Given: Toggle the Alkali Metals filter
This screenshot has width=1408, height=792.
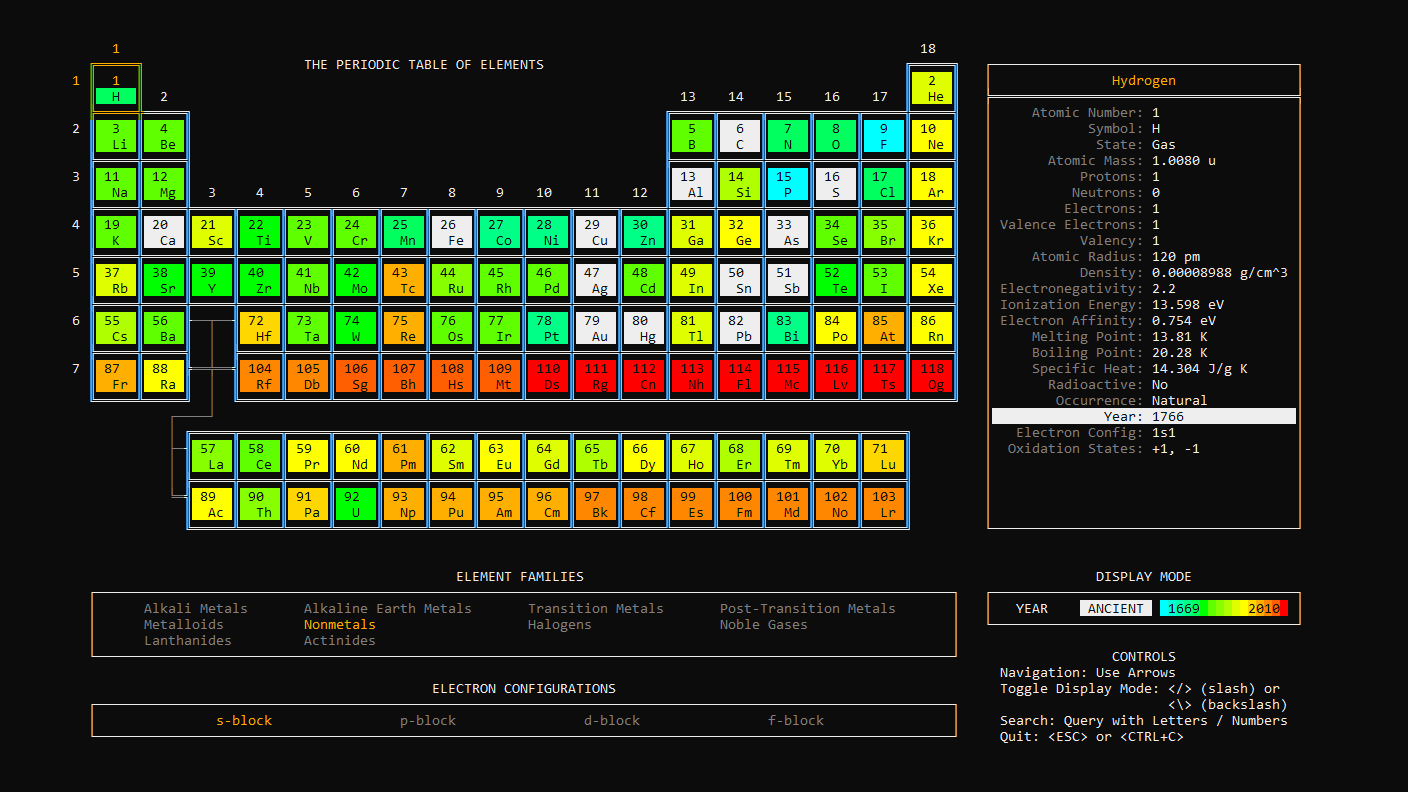Looking at the screenshot, I should coord(195,608).
